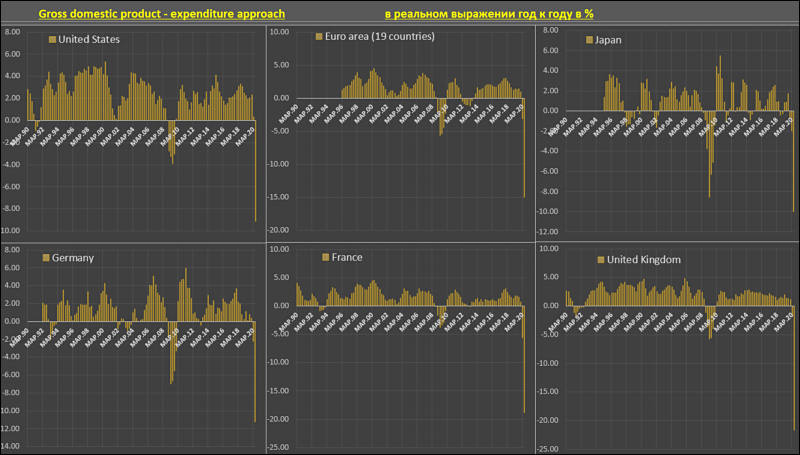Screen dimensions: 800x455
Task: Select the 'Euro area (19 countries)' legend label
Action: [x=380, y=37]
